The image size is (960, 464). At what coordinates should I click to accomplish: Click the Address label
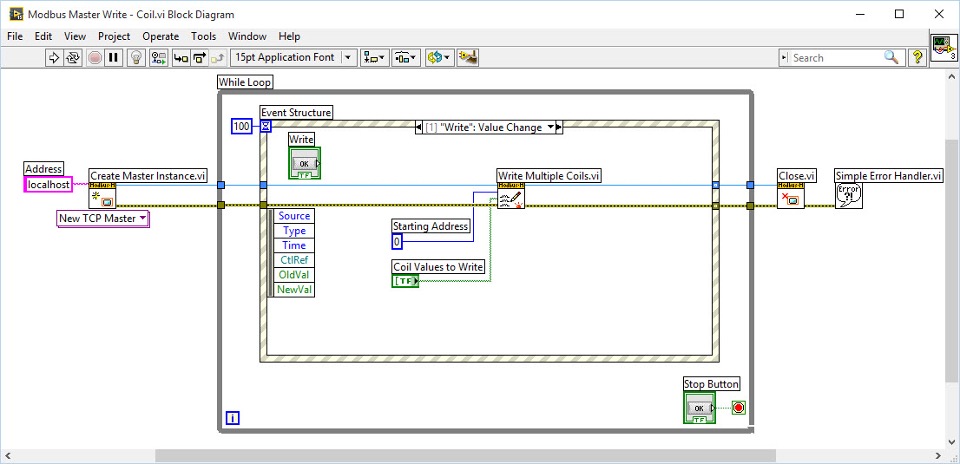pos(43,169)
